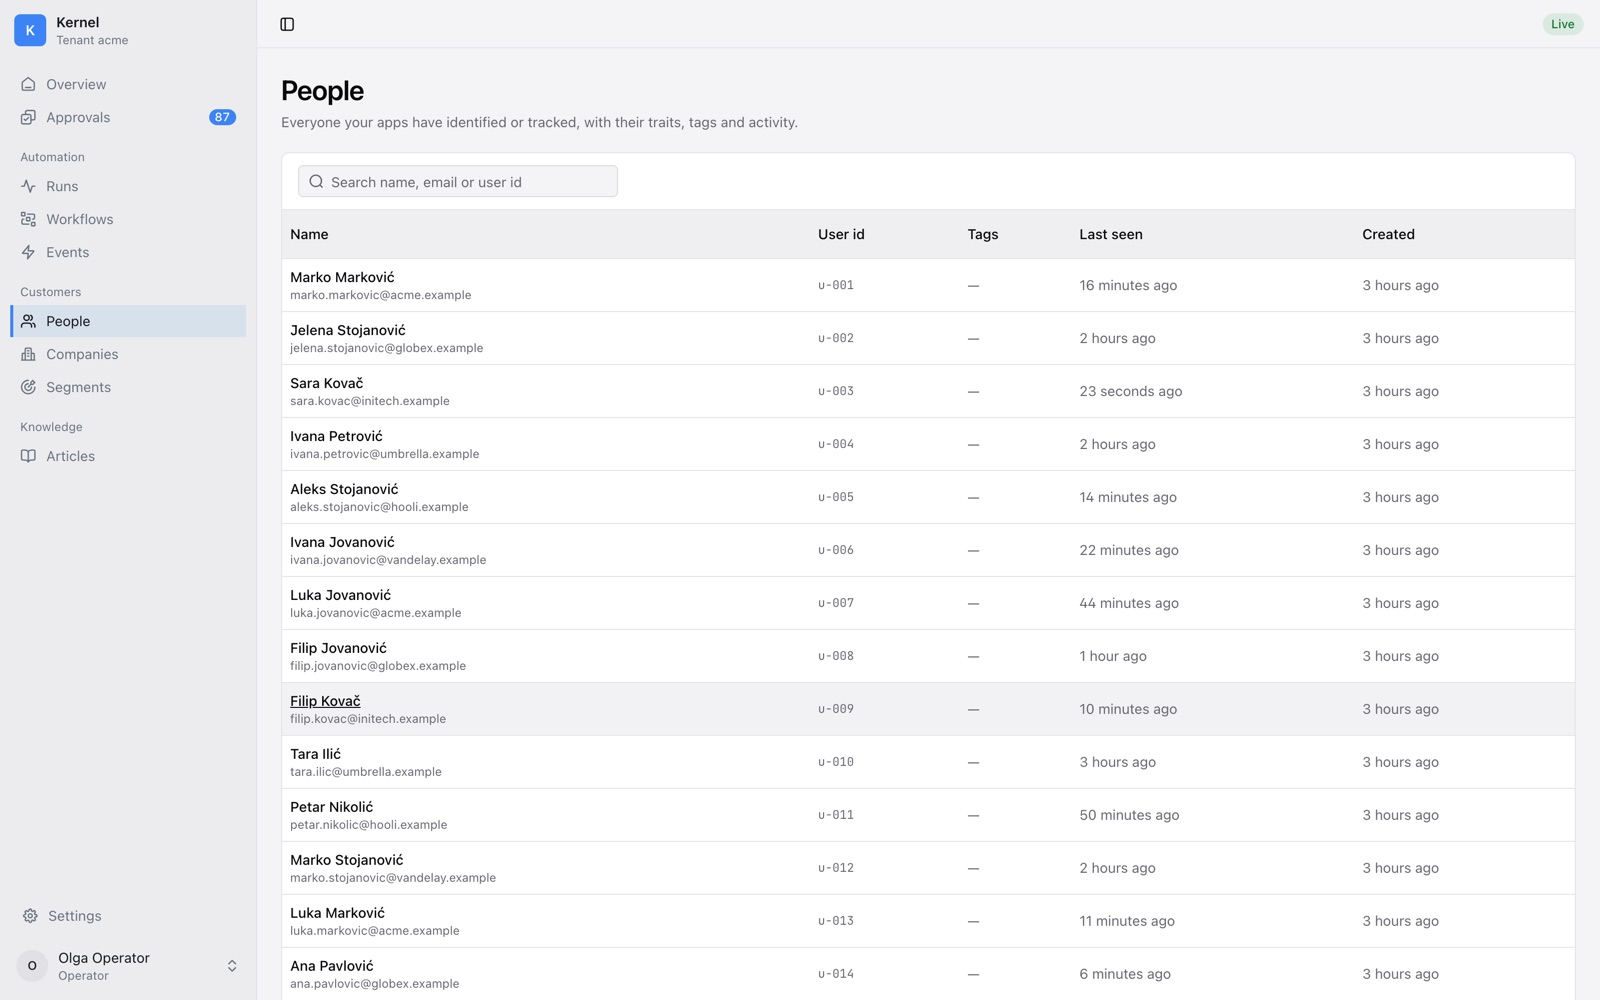Click "1 hour ago" for Filip Jovanović
This screenshot has width=1600, height=1000.
point(1113,656)
